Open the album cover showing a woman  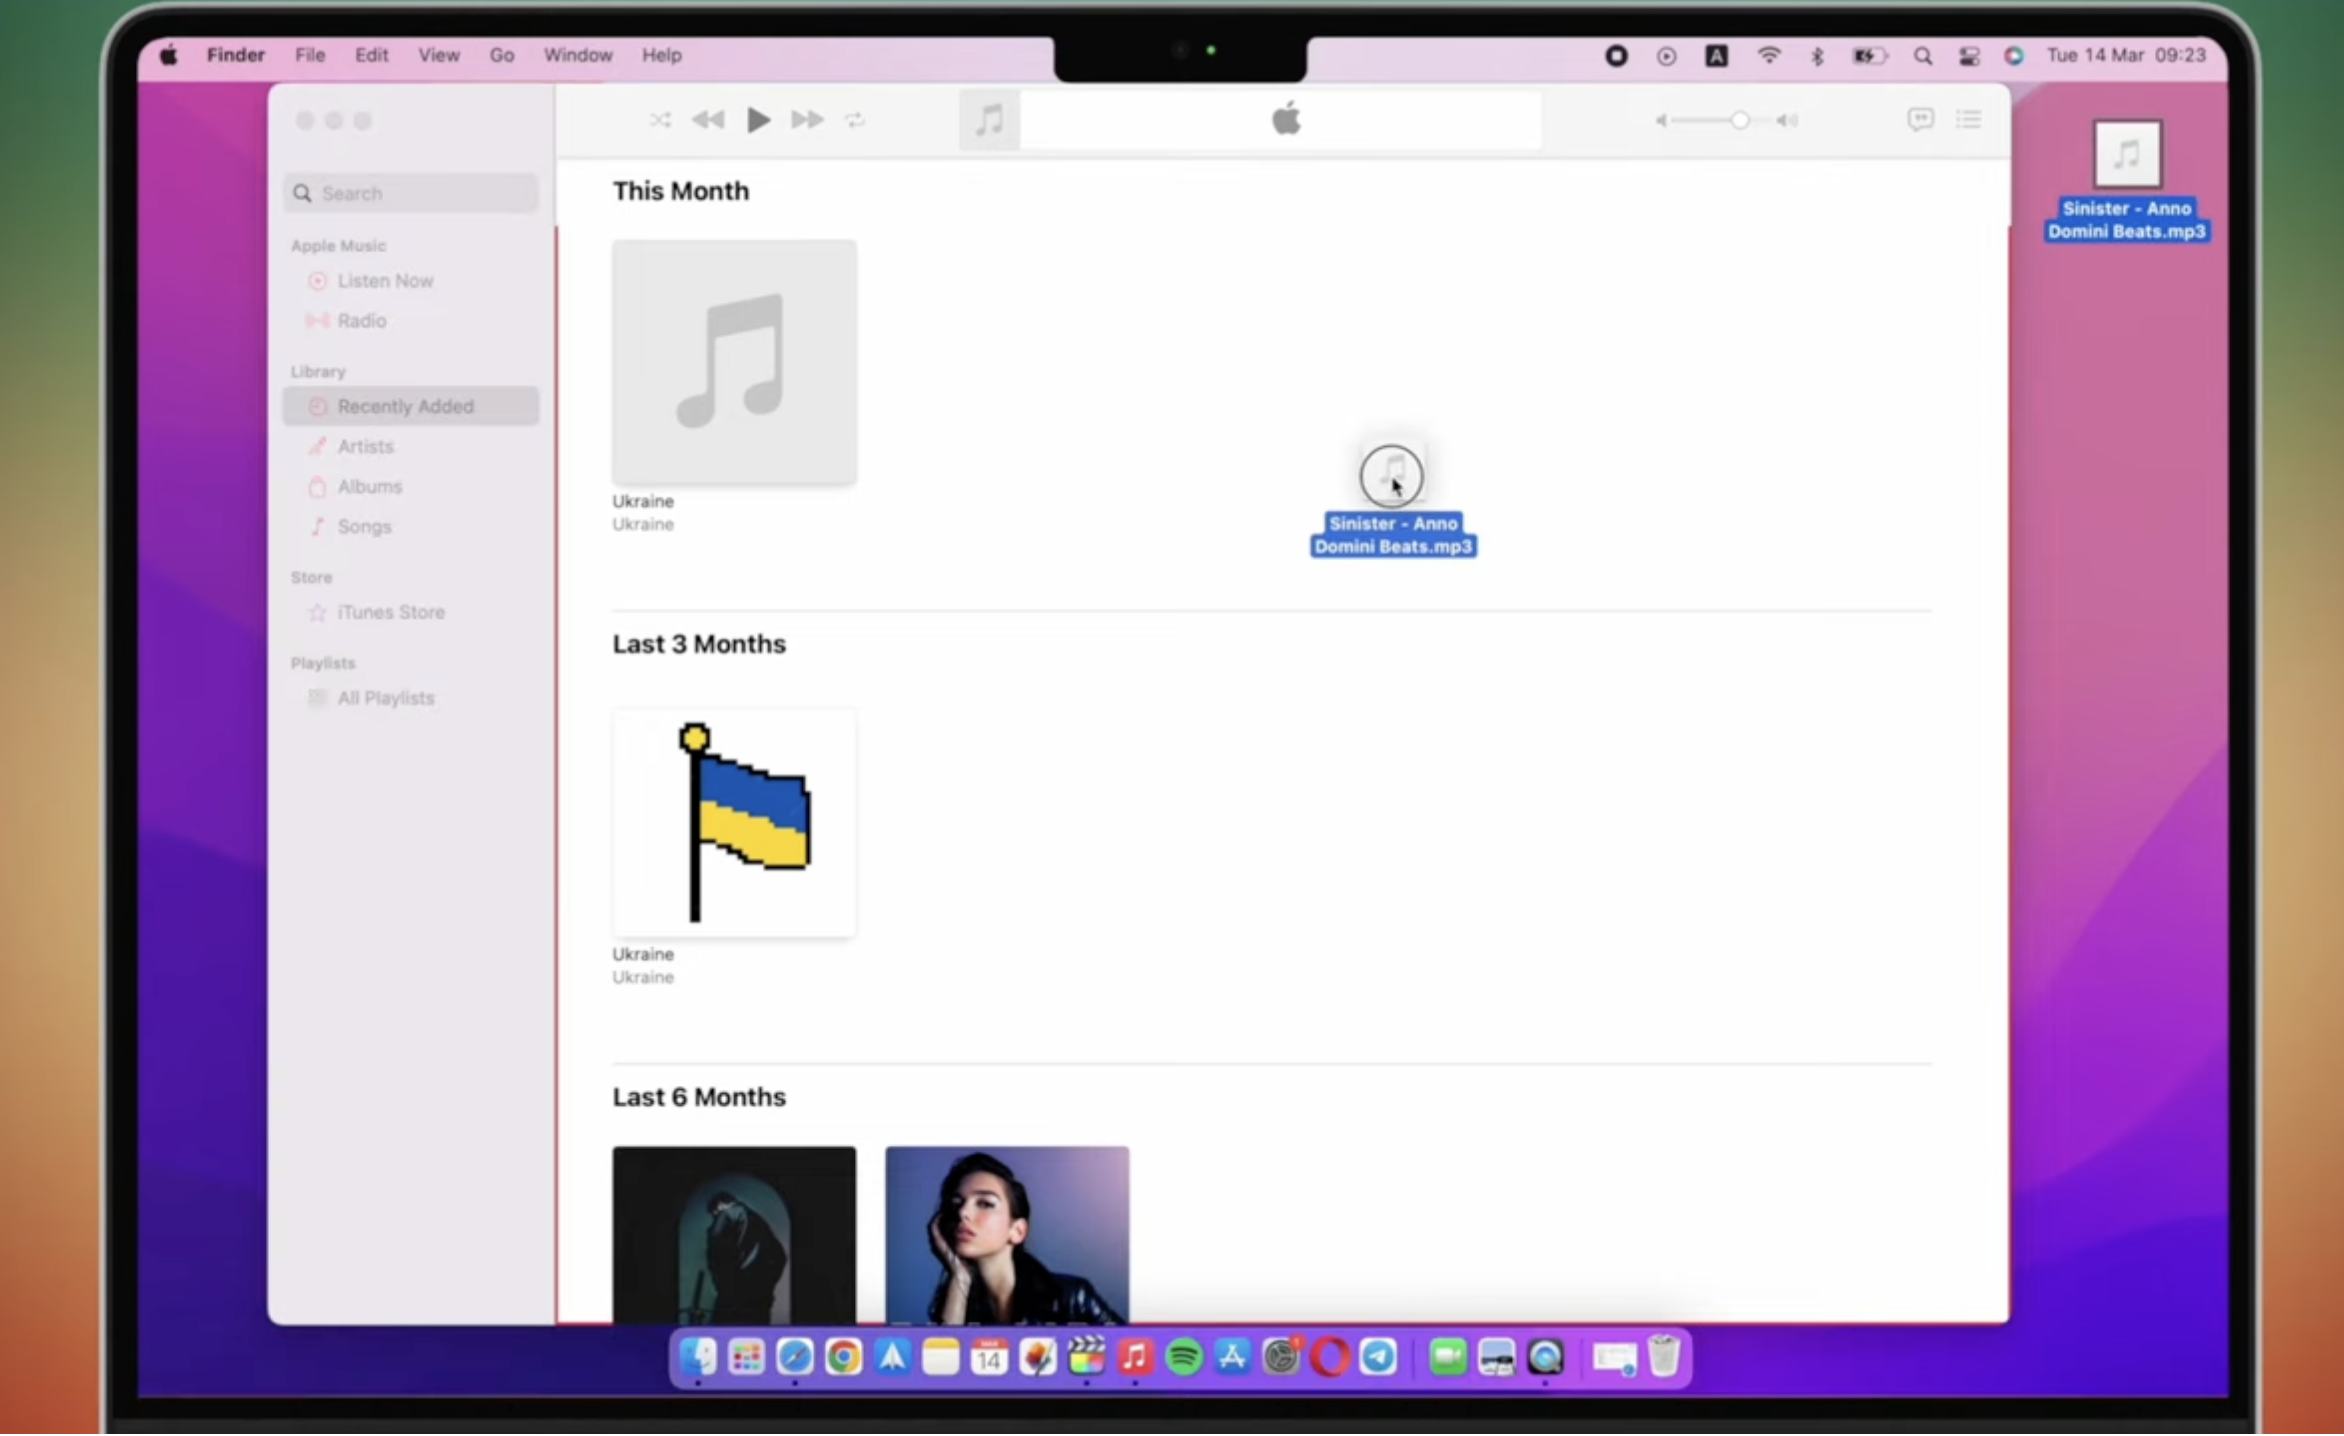1007,1235
